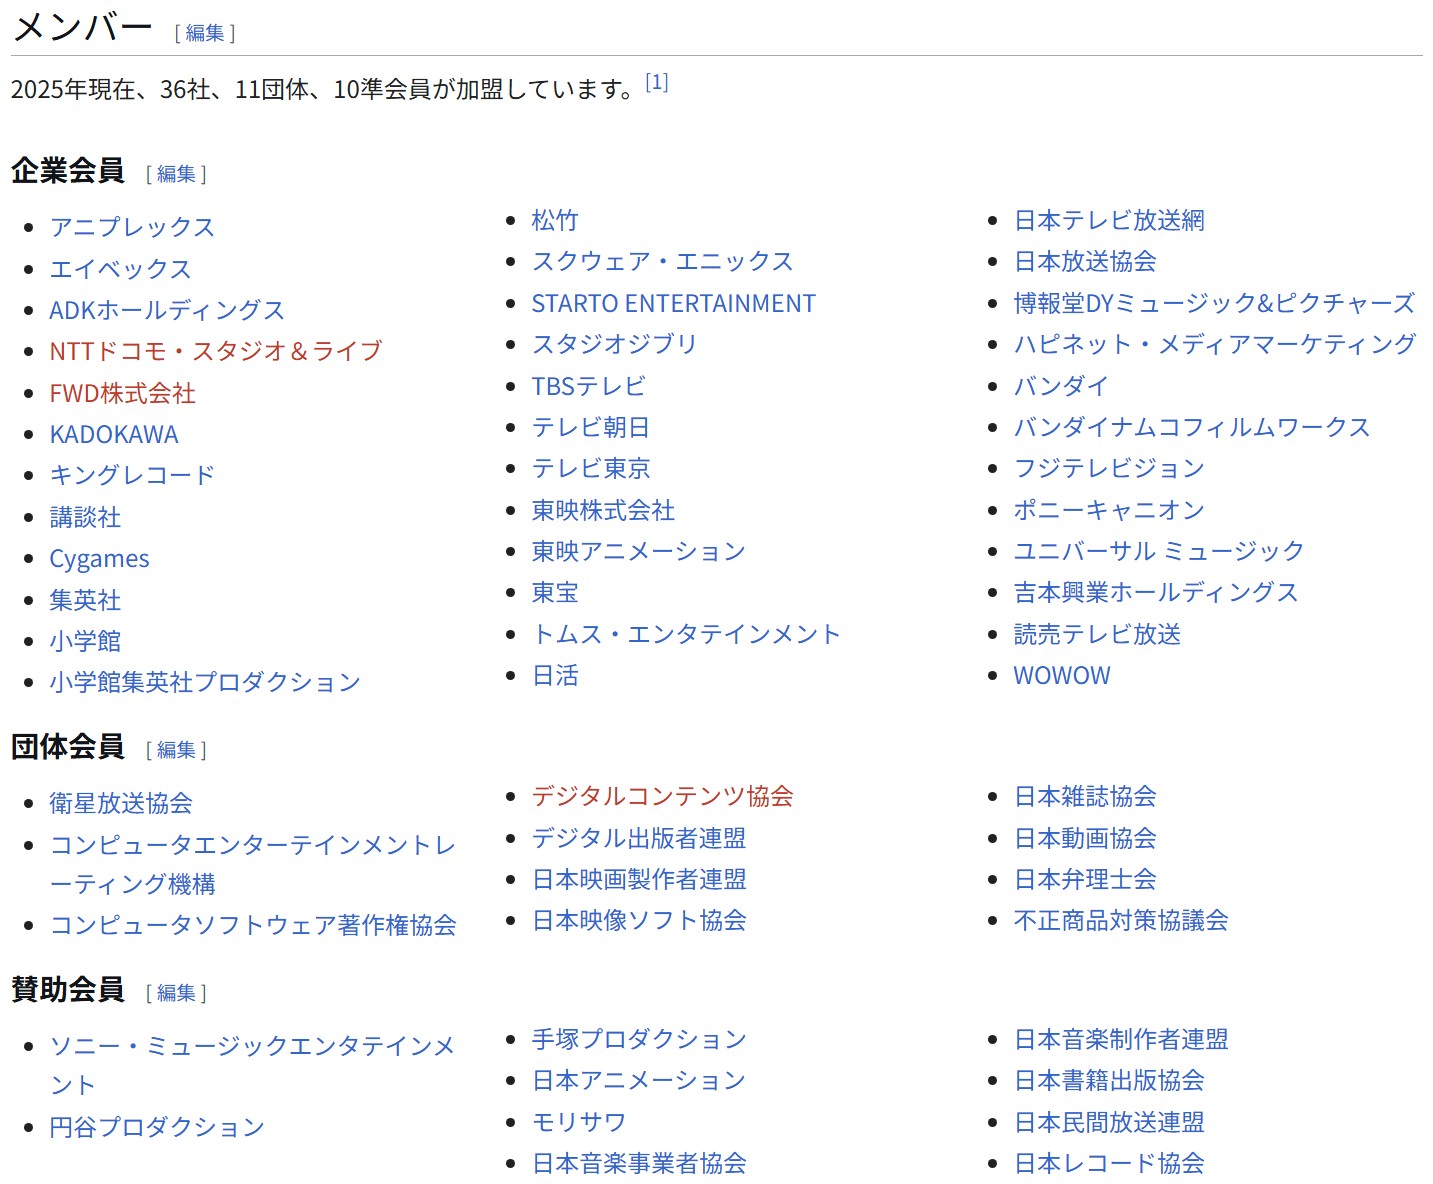Open the red デジタルコンテンツ協会 link
Viewport: 1433px width, 1184px height.
(662, 797)
